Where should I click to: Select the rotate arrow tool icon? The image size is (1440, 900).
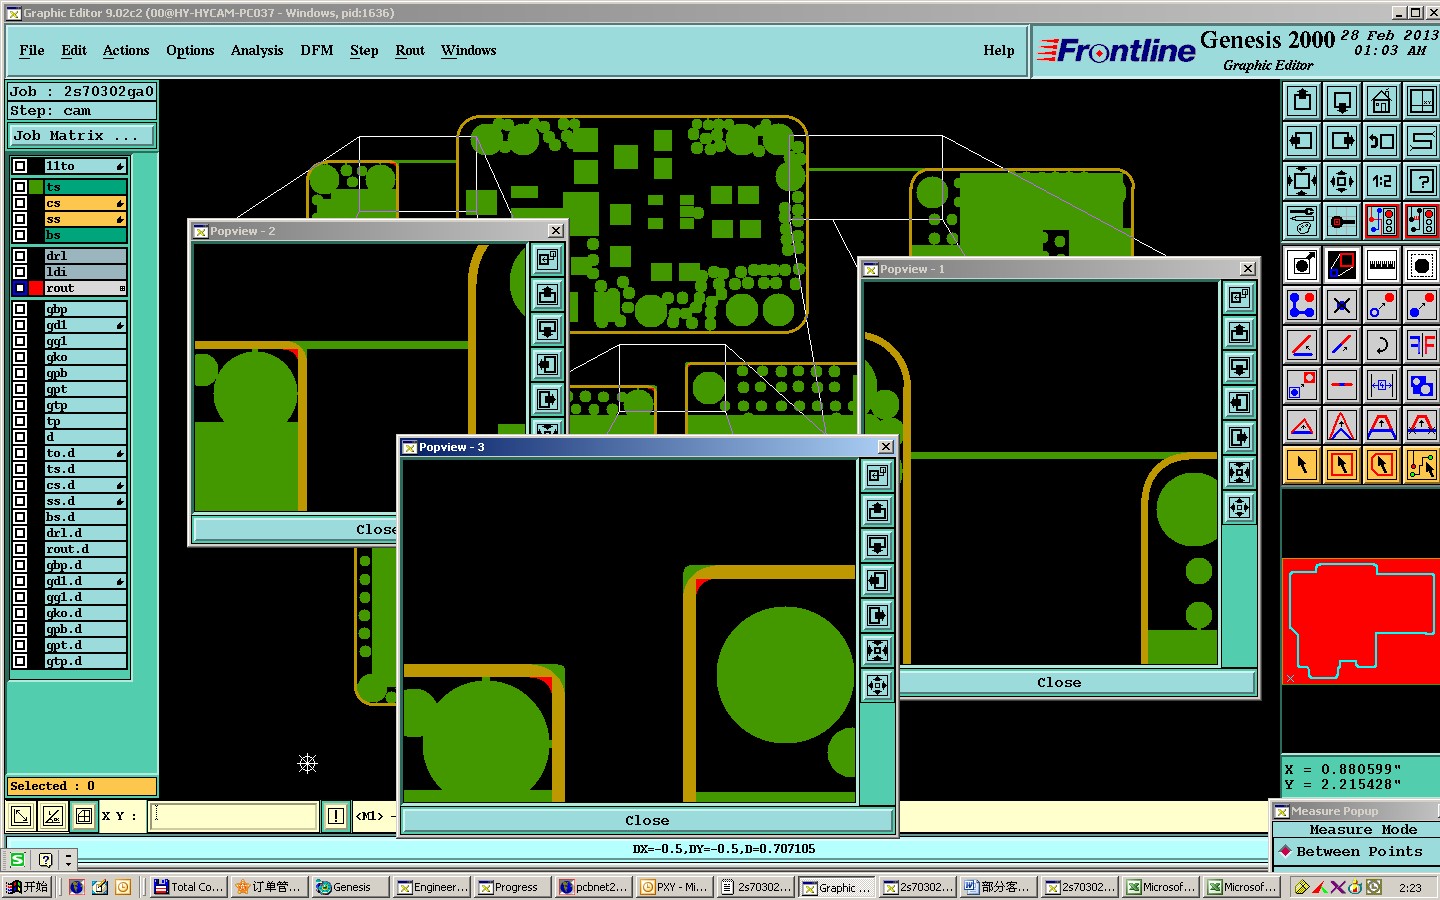tap(1382, 345)
